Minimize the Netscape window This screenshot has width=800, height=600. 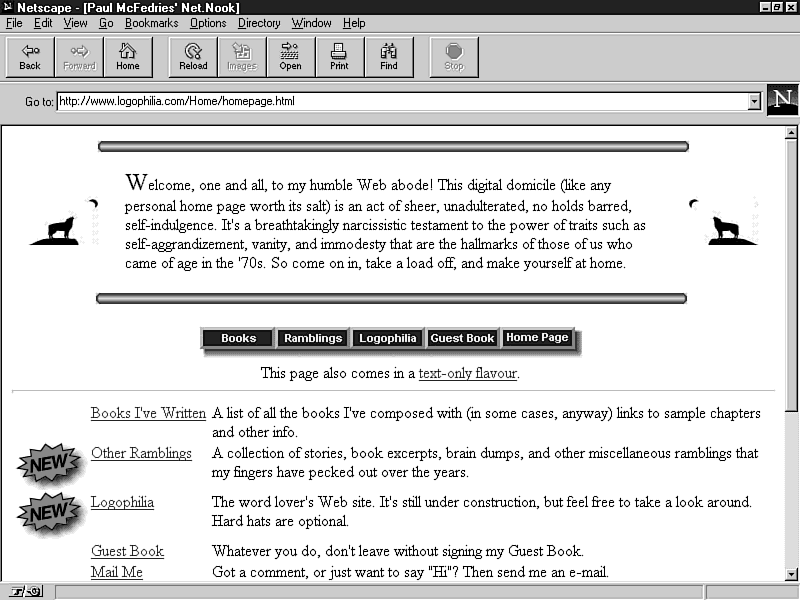pyautogui.click(x=765, y=7)
